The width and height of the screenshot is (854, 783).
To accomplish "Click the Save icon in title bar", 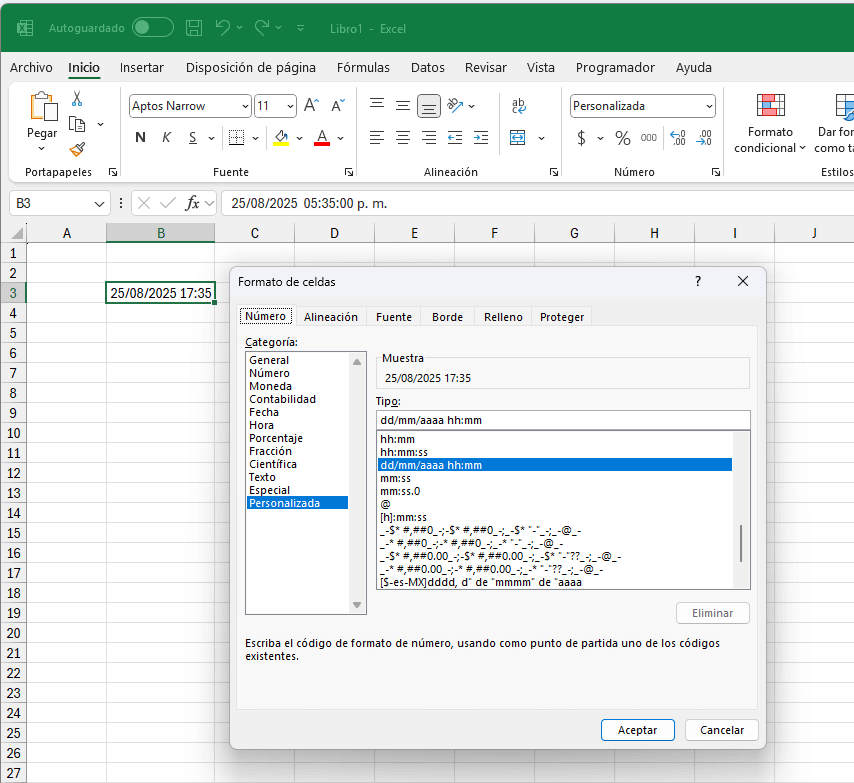I will tap(194, 28).
